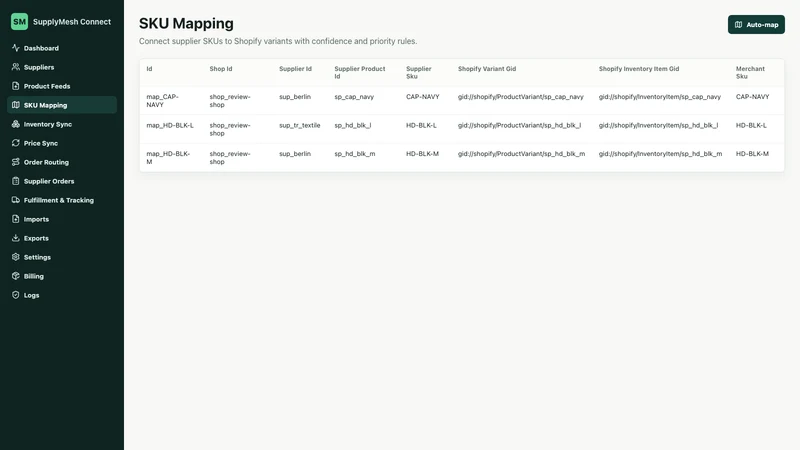Open the Logs page
800x450 pixels.
coord(62,295)
